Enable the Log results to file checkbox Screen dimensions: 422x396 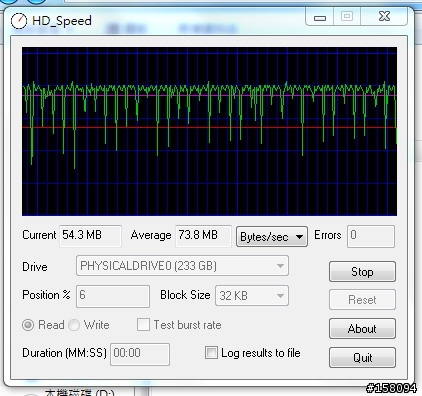pos(211,353)
